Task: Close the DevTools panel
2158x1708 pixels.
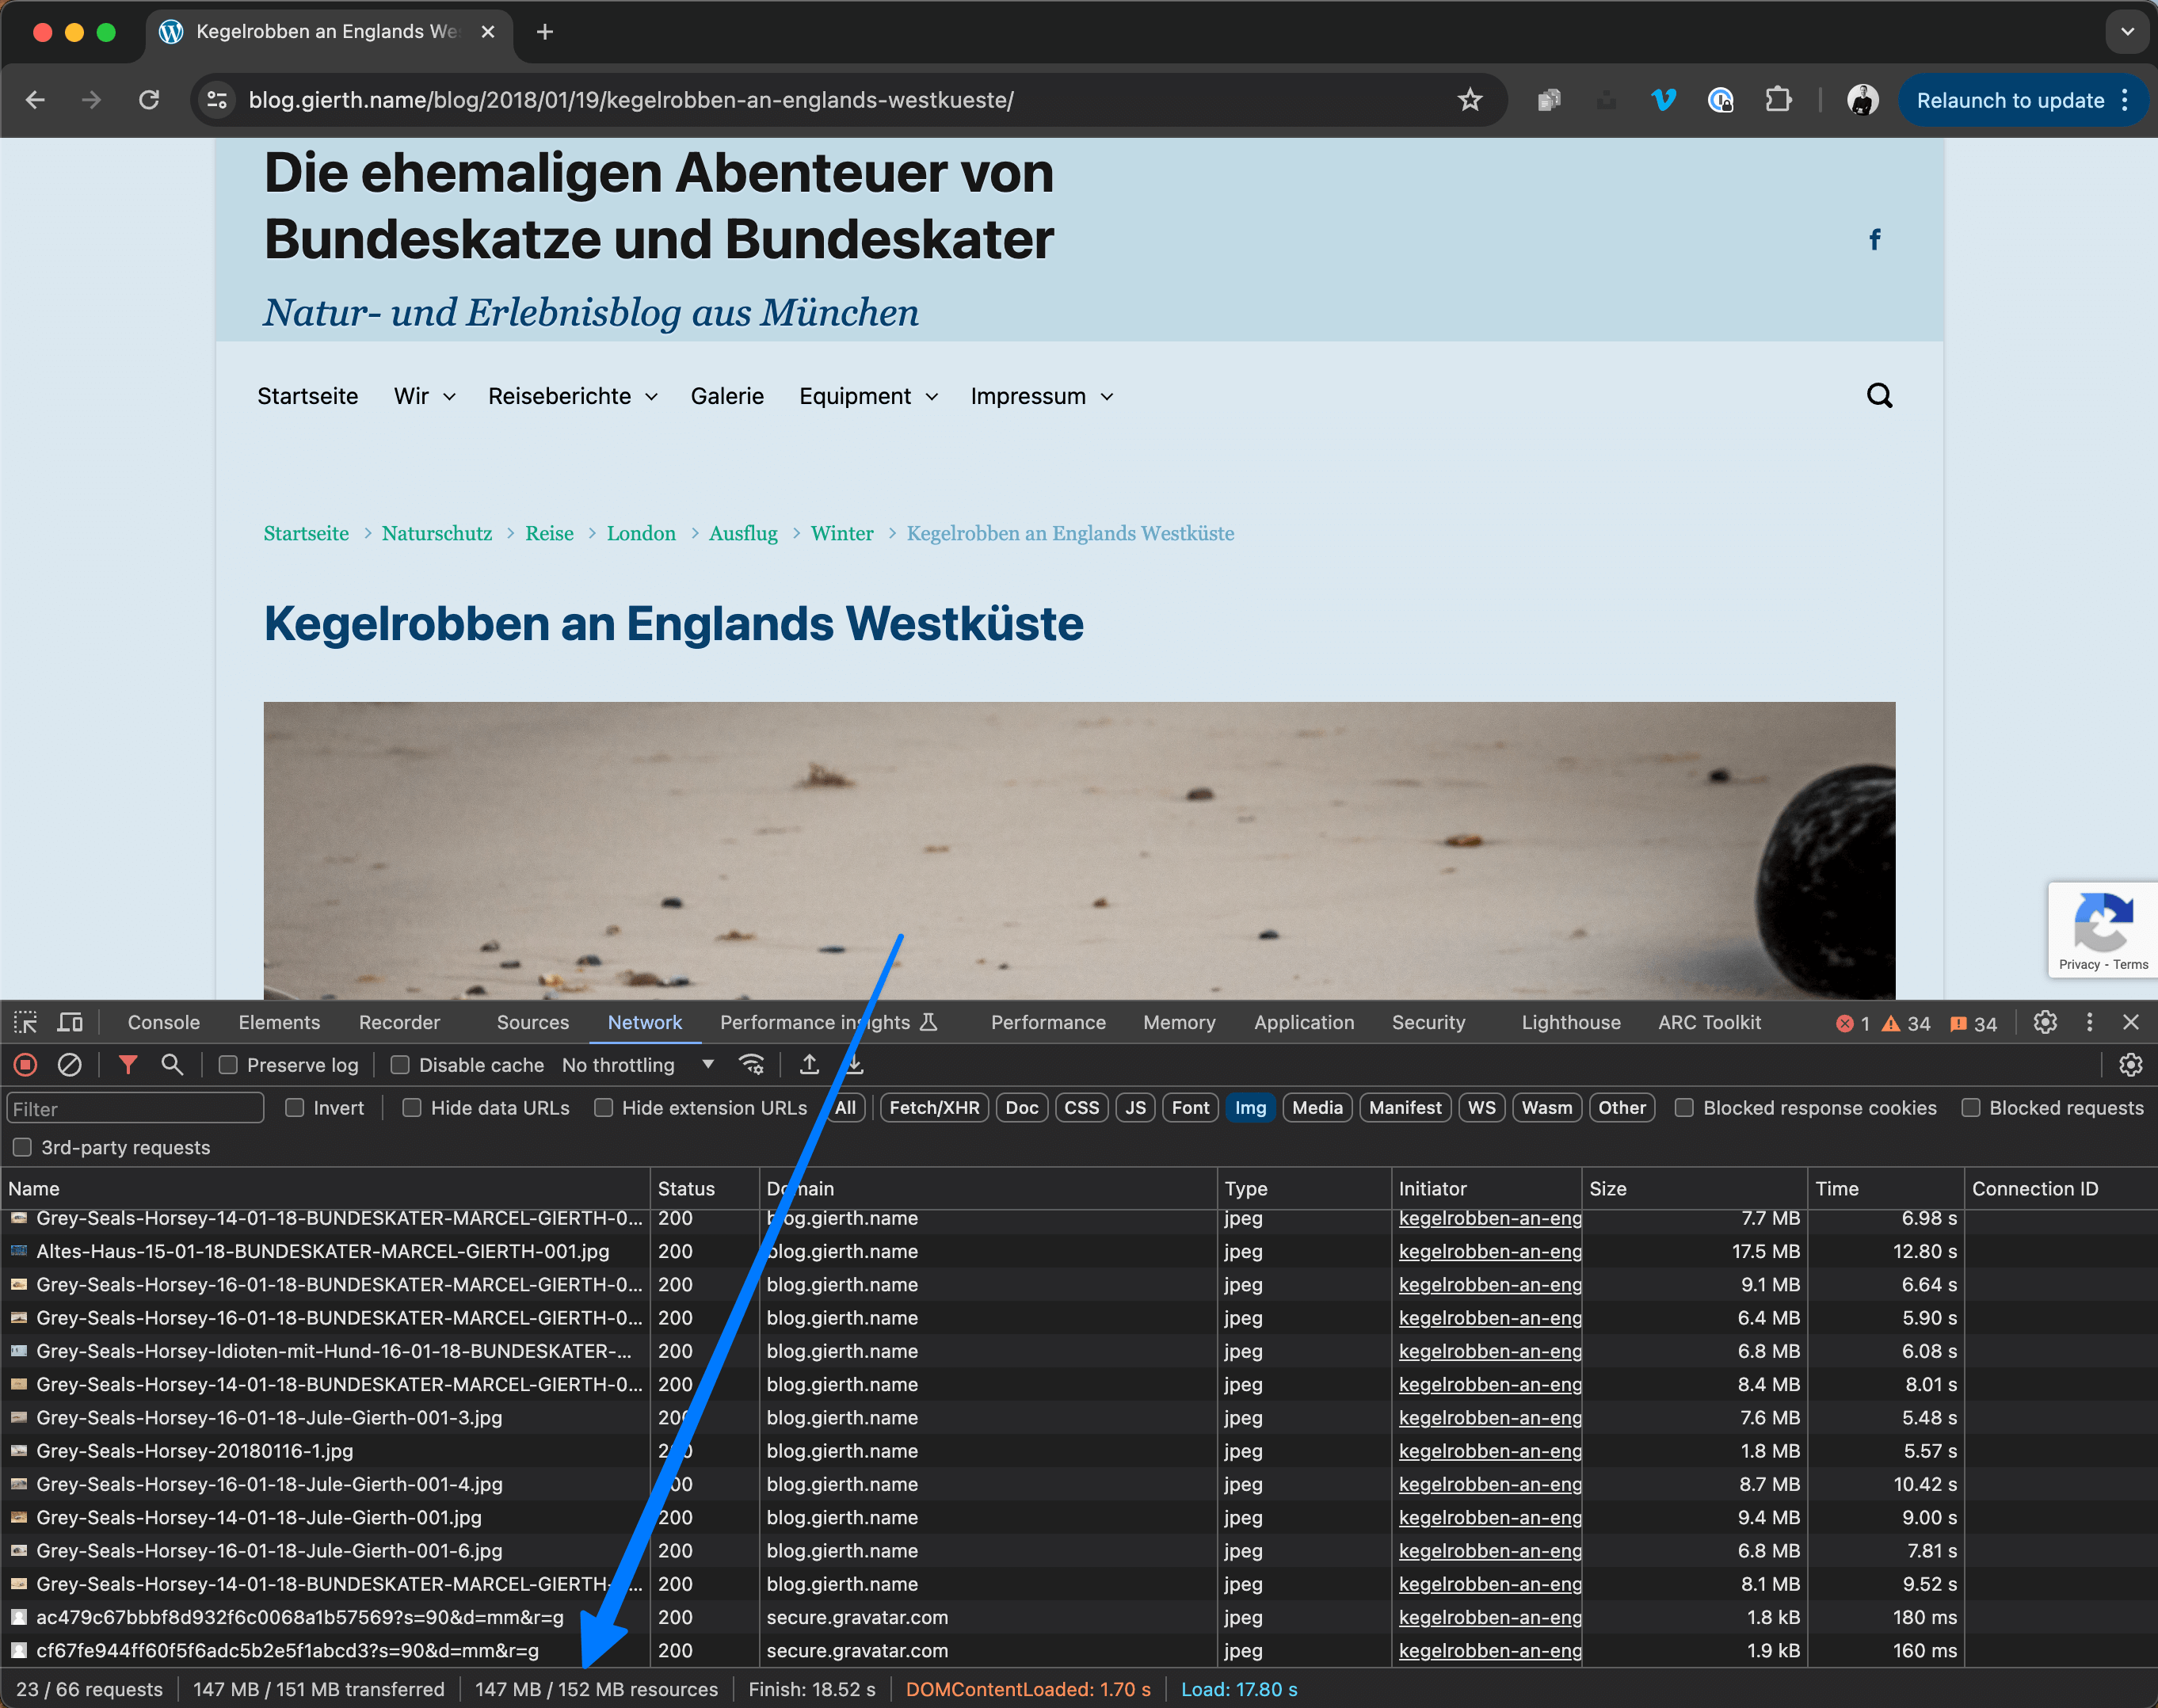Action: (2131, 1023)
